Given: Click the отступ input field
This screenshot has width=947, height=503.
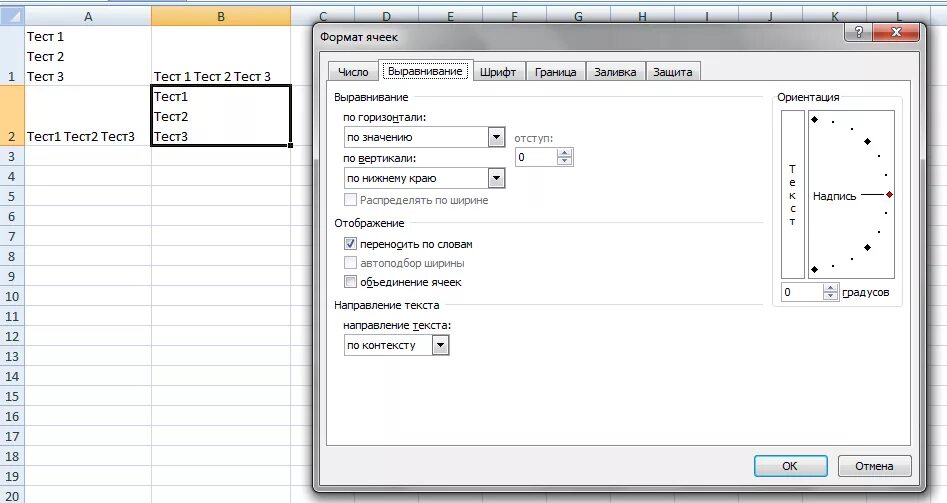Looking at the screenshot, I should 536,157.
